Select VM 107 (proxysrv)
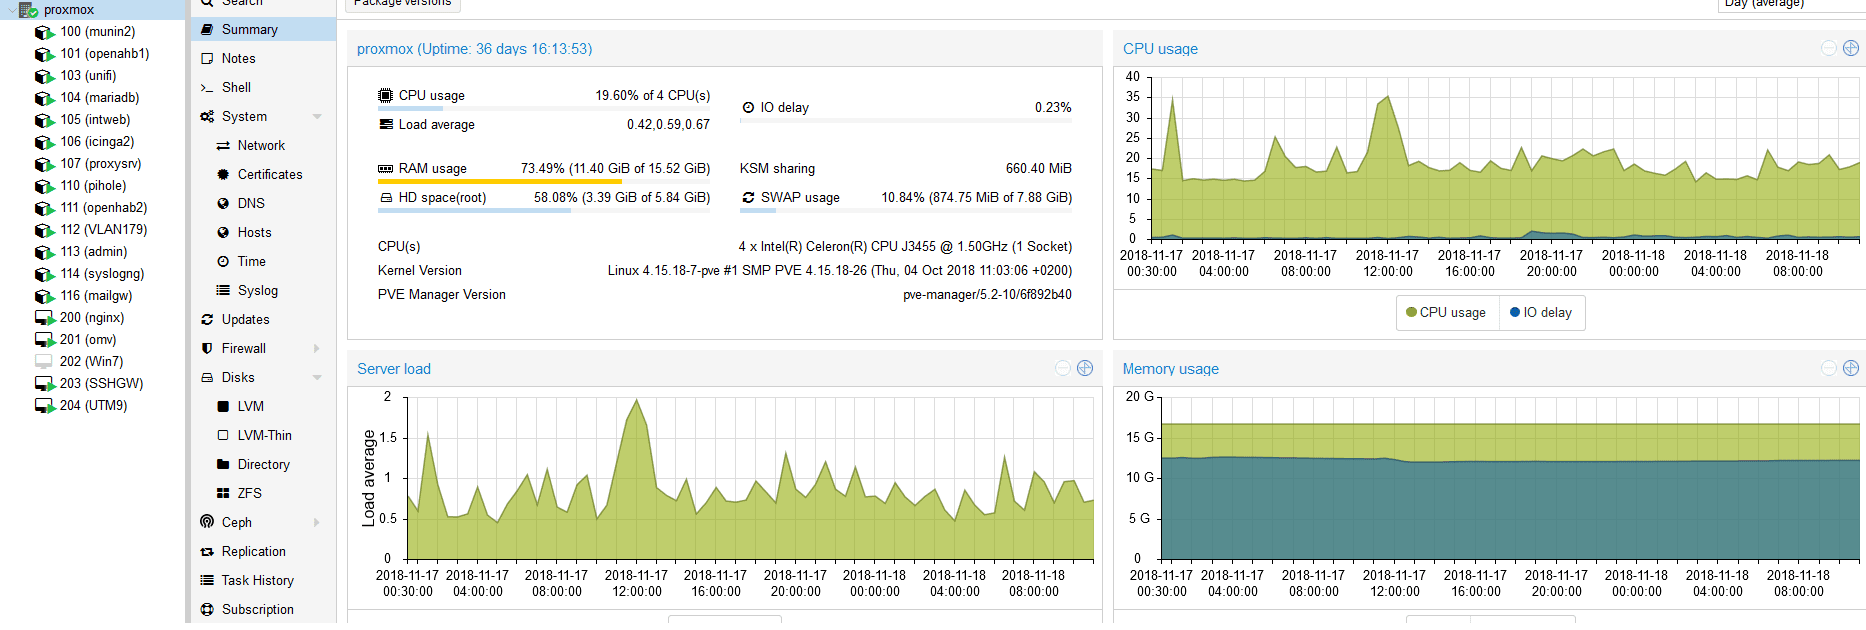Image resolution: width=1866 pixels, height=630 pixels. coord(100,164)
